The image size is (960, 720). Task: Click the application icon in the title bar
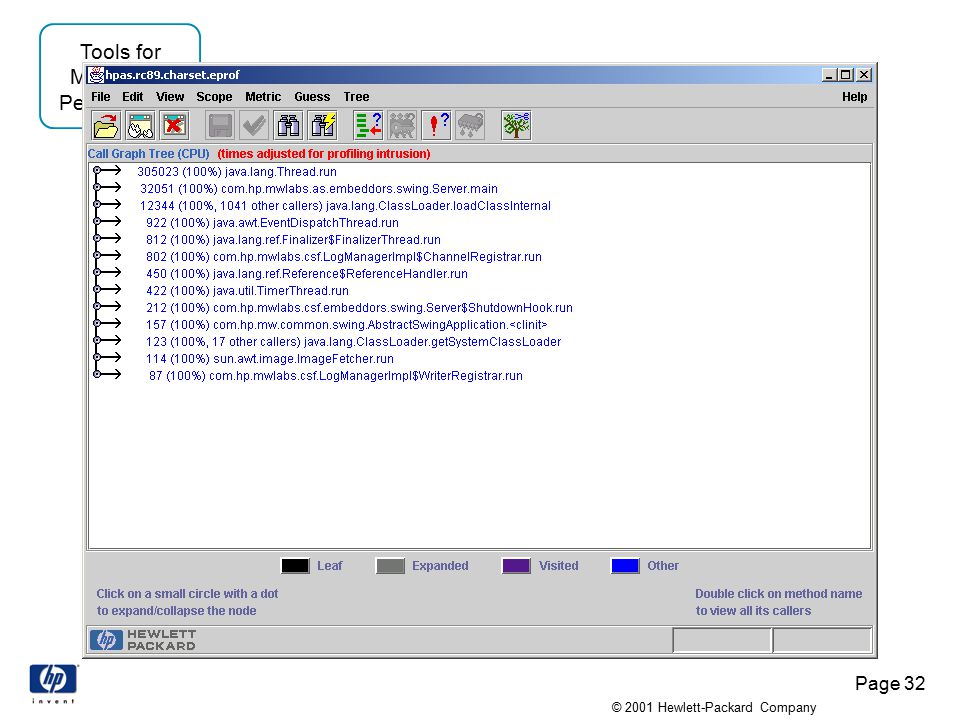point(96,75)
